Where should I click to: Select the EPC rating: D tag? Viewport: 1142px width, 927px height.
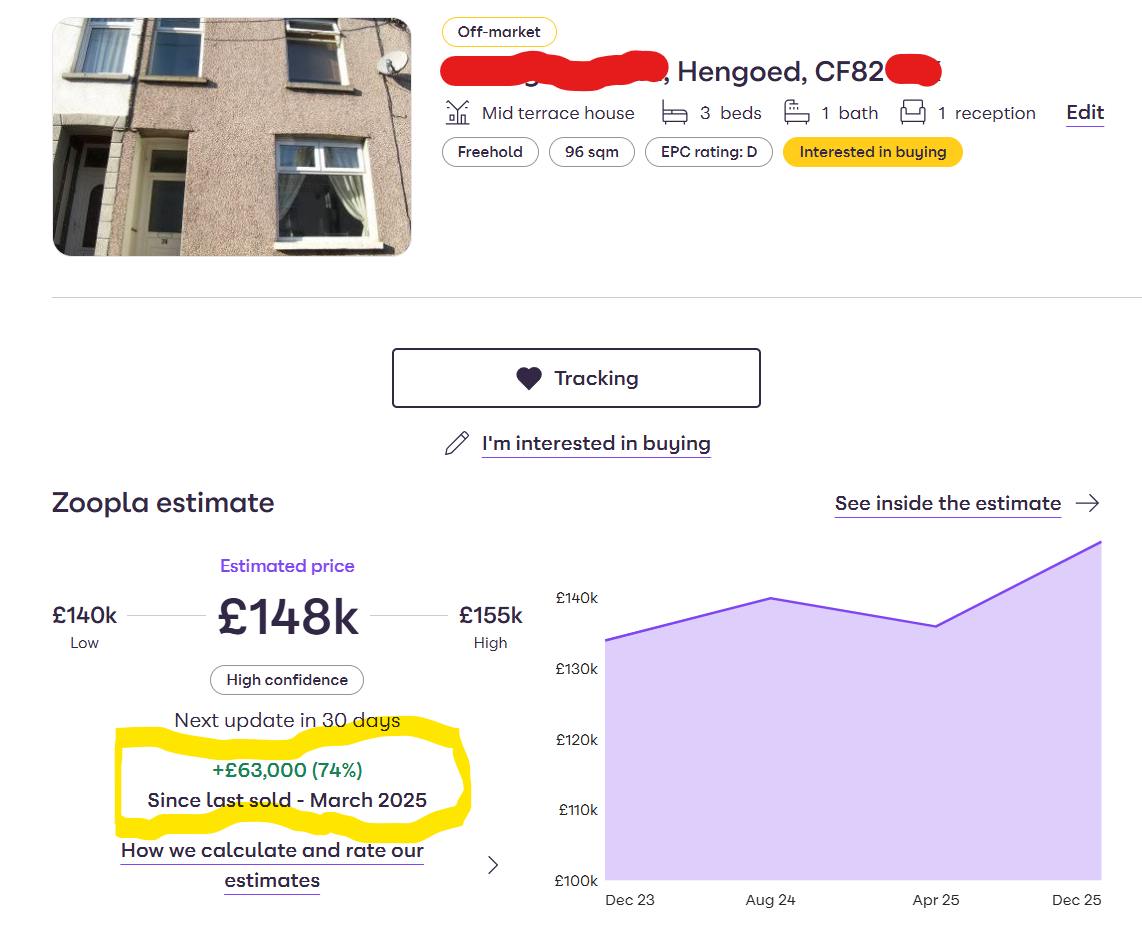point(709,152)
